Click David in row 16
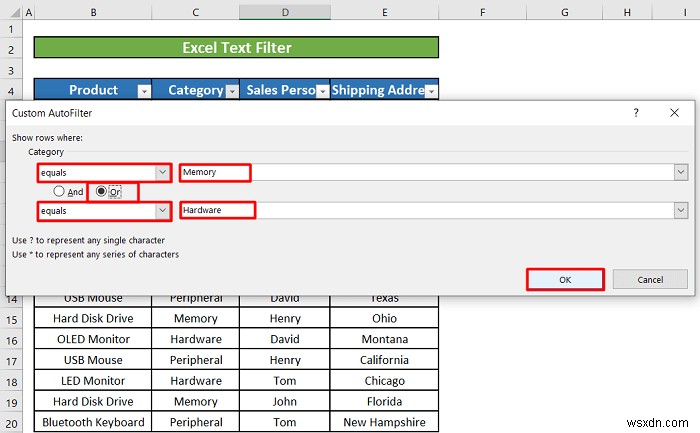This screenshot has height=433, width=700. pos(285,339)
